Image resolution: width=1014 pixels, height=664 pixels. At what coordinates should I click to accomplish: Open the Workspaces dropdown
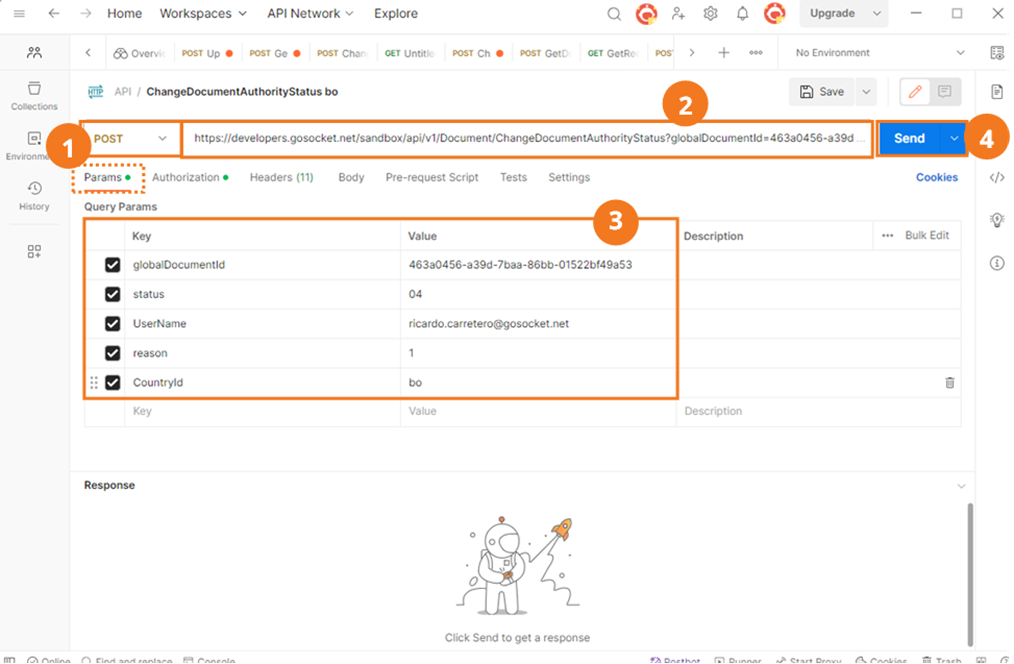tap(203, 14)
